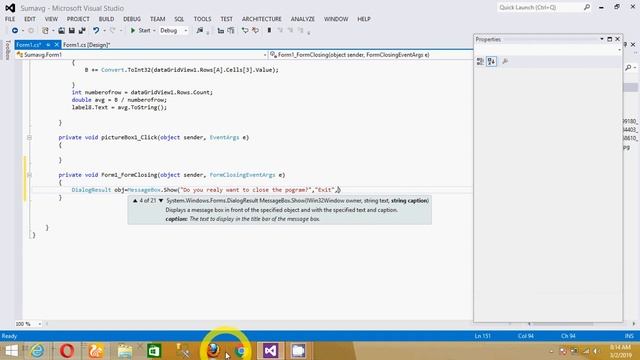Open the Undo history dropdown arrow
This screenshot has height=360, width=640.
coord(104,31)
